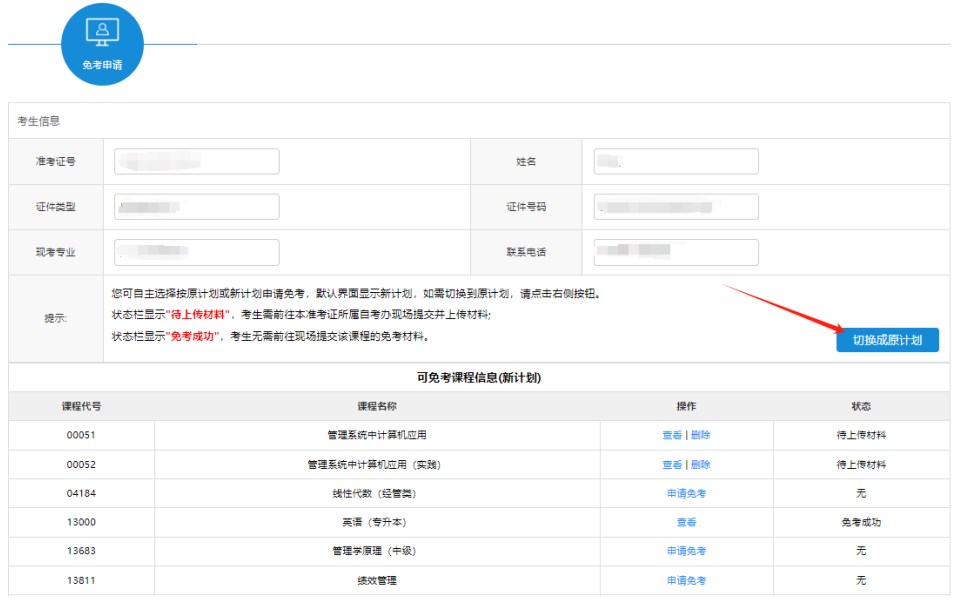Click the 操作 column header

686,407
